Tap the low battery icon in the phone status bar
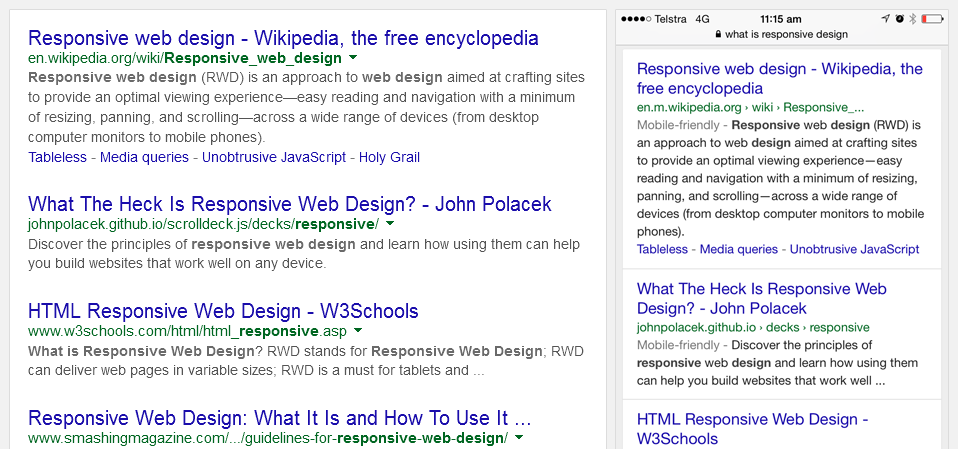The image size is (958, 449). [x=932, y=19]
